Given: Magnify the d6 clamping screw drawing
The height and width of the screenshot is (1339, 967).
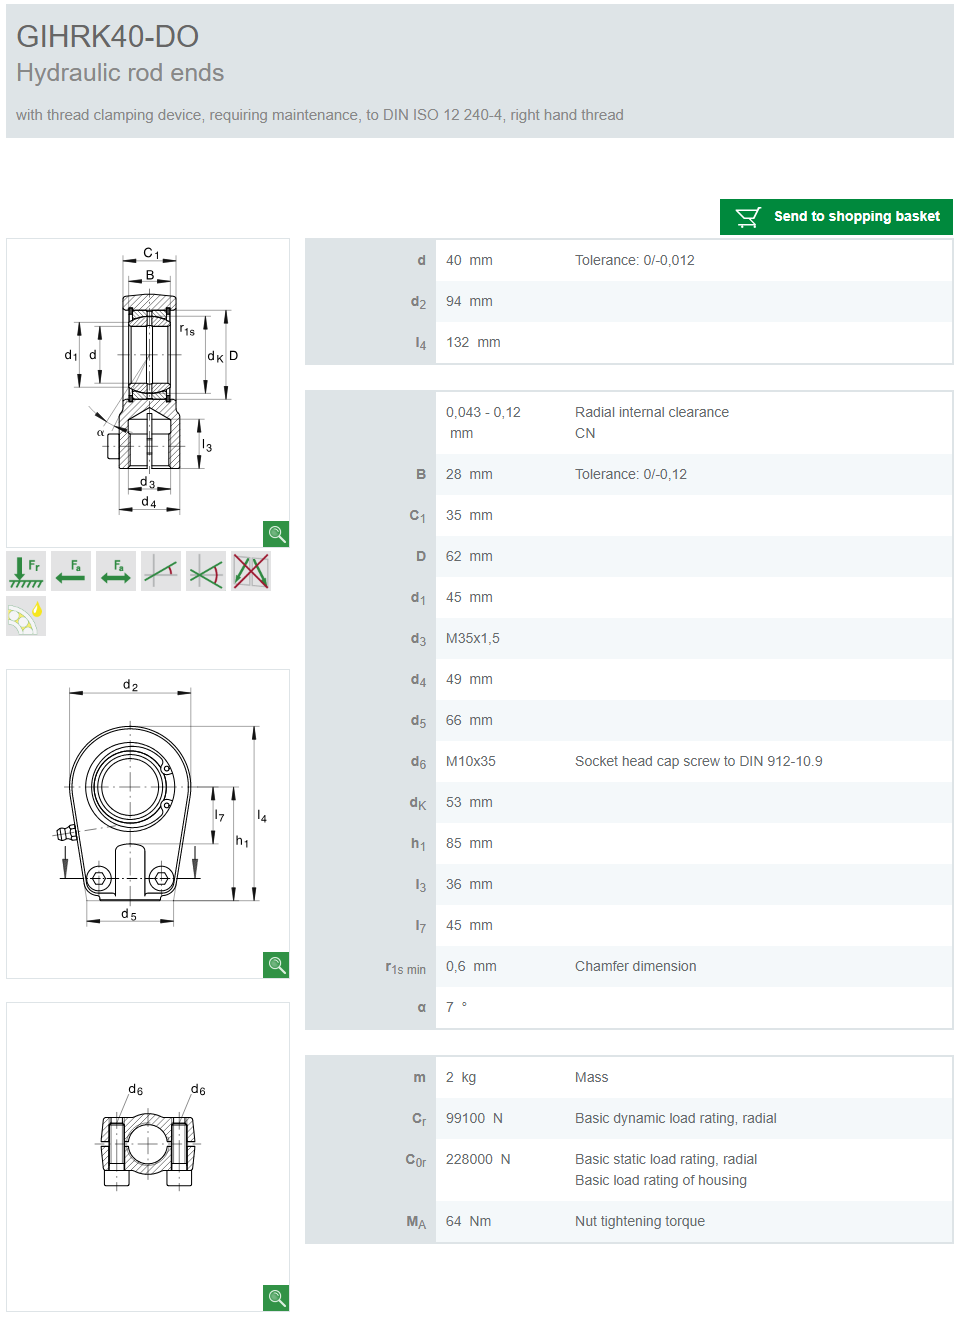Looking at the screenshot, I should click(x=276, y=1298).
